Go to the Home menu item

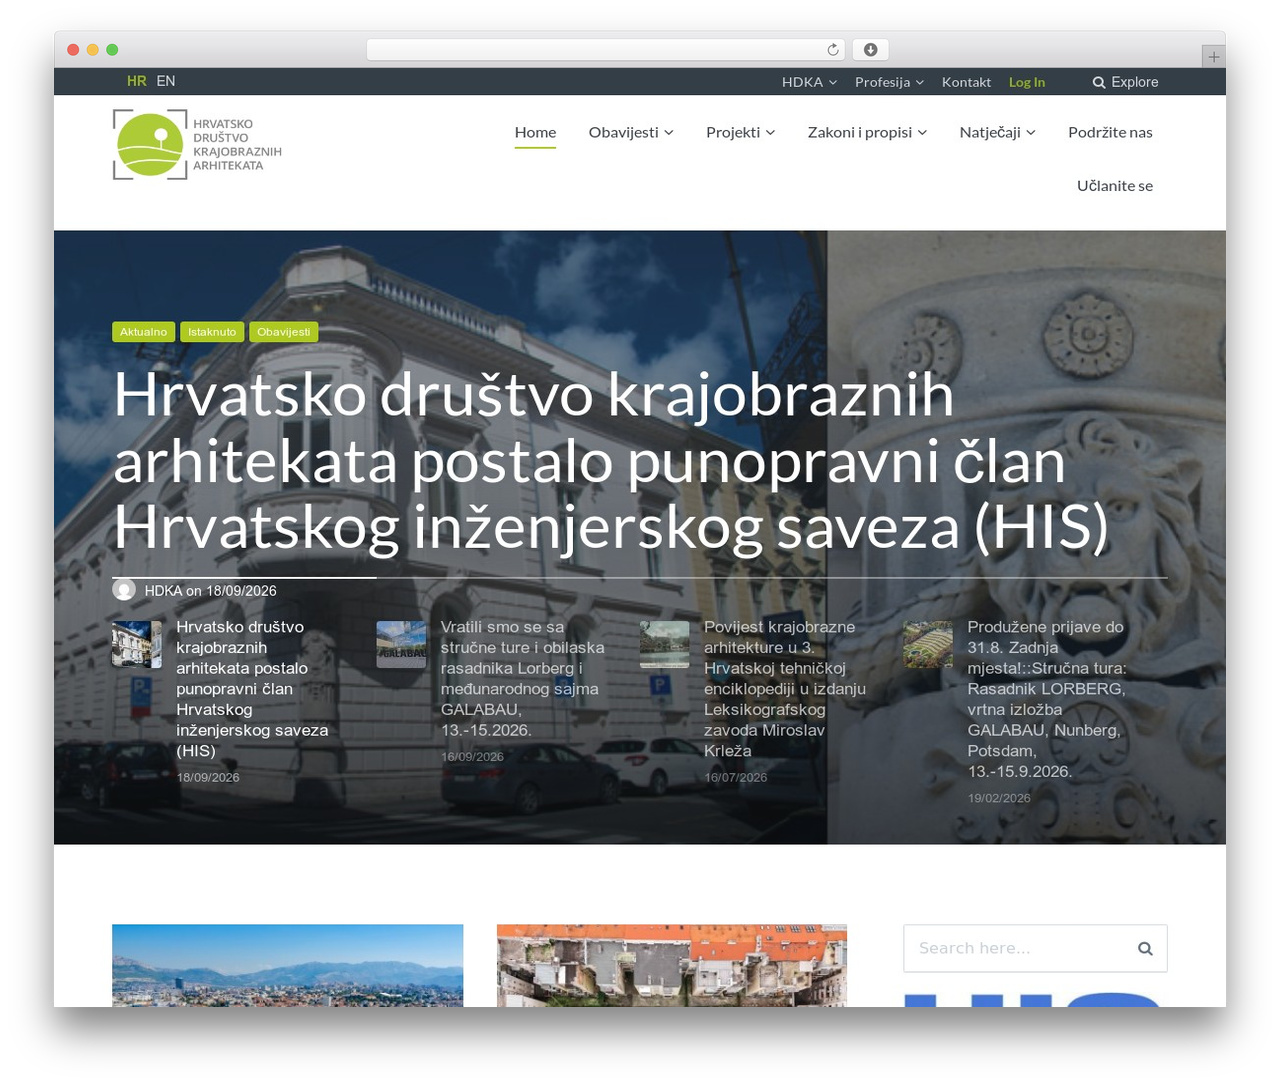[x=535, y=132]
